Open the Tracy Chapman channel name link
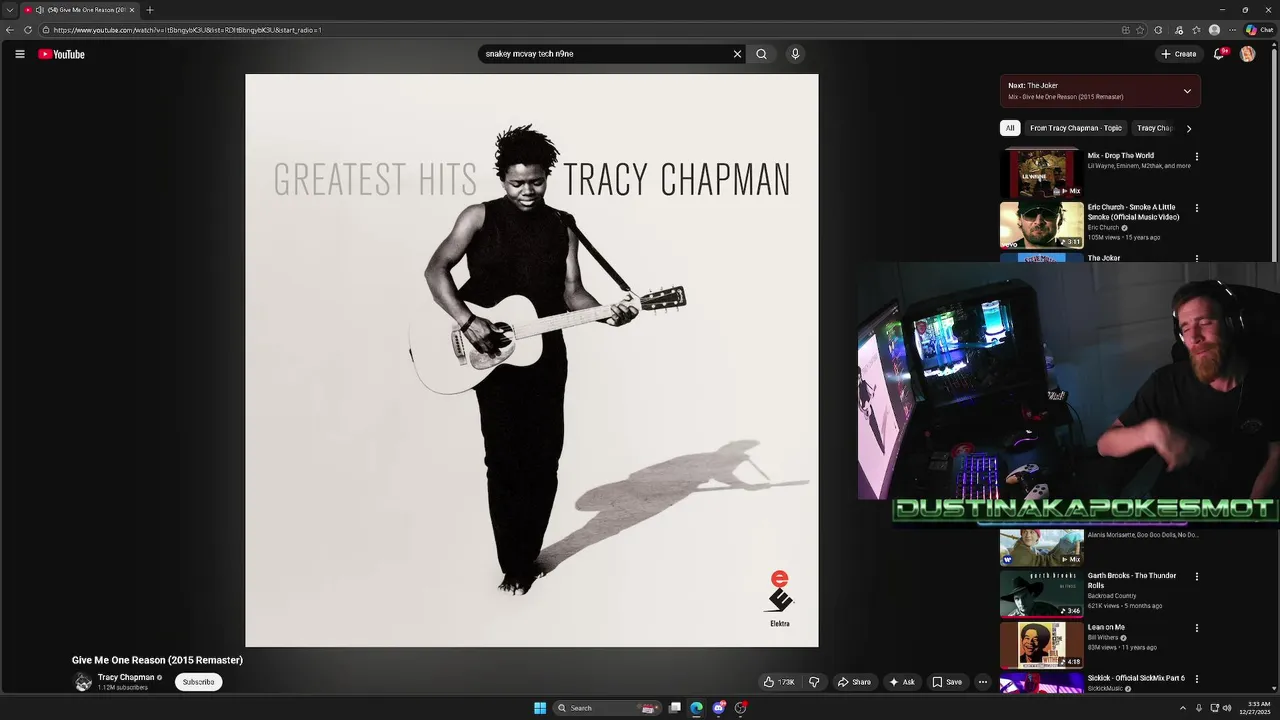Screen dimensions: 1280x720 coord(126,677)
